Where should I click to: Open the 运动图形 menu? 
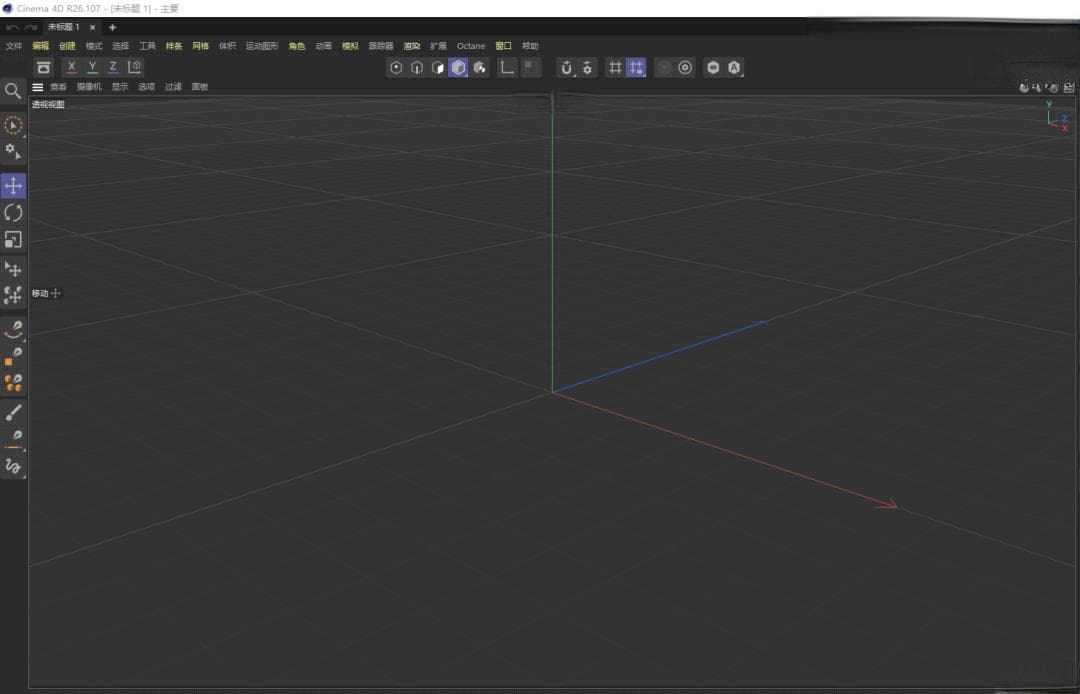pyautogui.click(x=262, y=46)
